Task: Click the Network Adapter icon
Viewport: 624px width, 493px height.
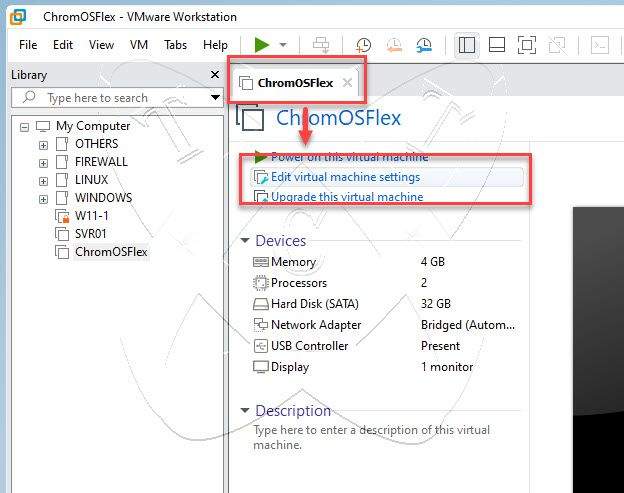Action: [x=261, y=325]
